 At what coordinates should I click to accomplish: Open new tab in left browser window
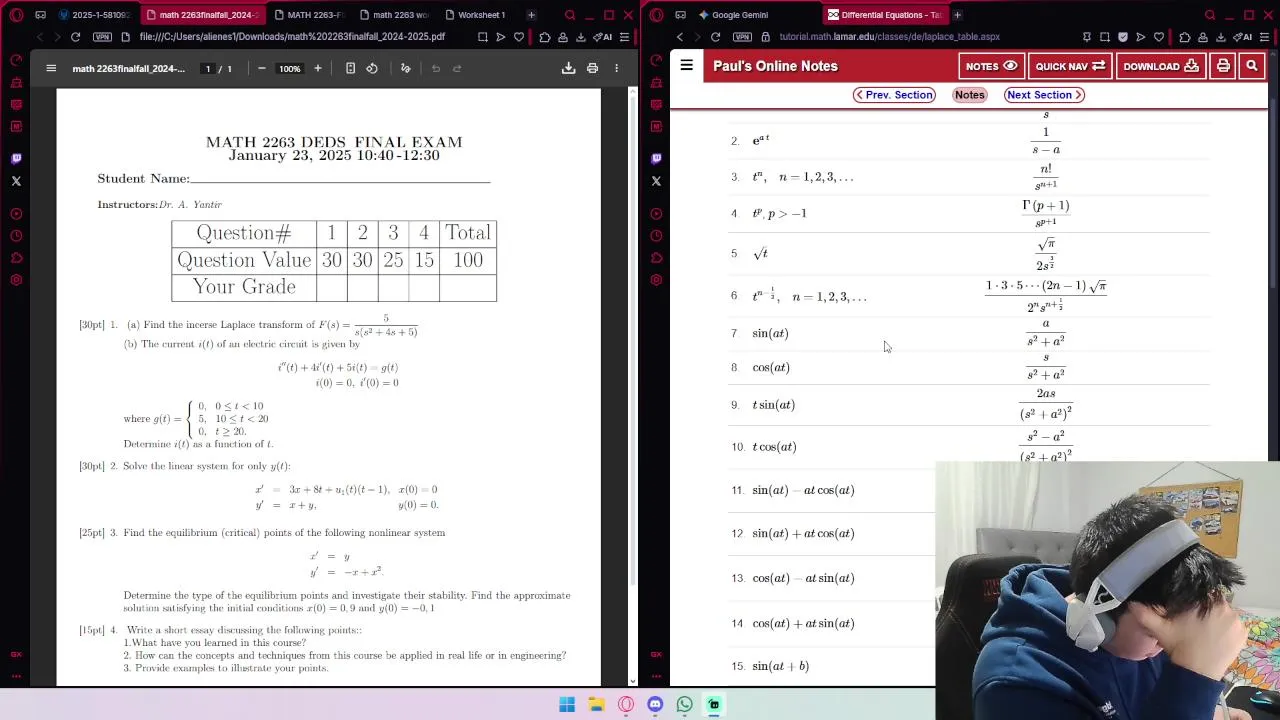531,15
